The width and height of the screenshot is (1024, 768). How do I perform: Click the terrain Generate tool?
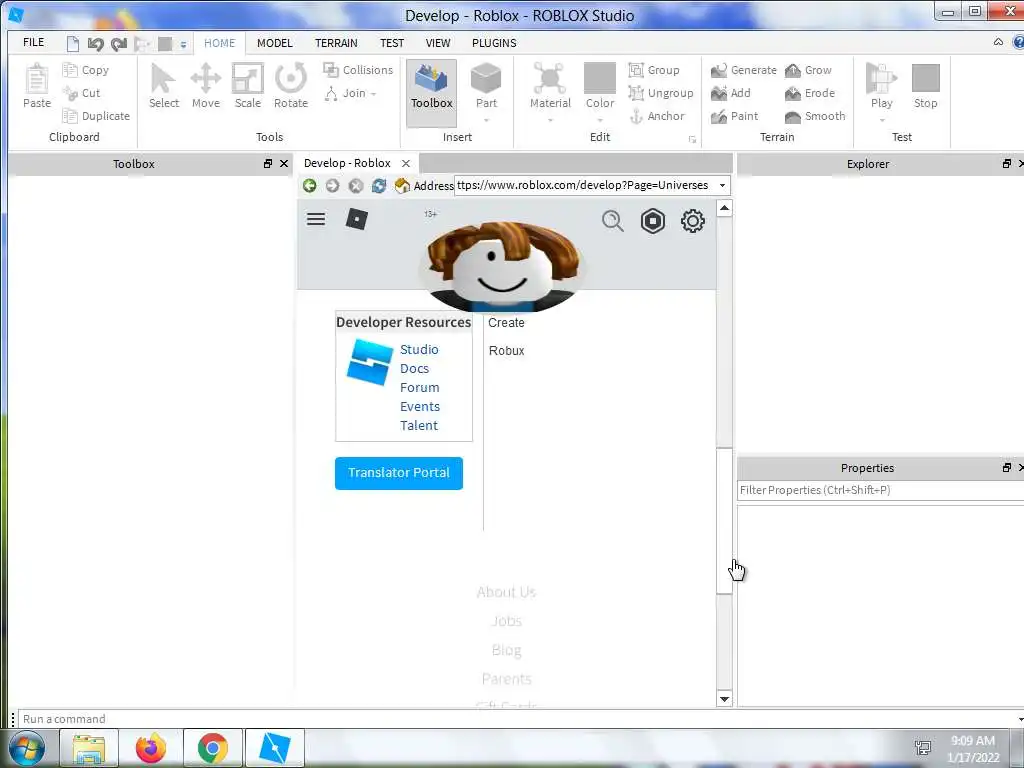tap(744, 70)
